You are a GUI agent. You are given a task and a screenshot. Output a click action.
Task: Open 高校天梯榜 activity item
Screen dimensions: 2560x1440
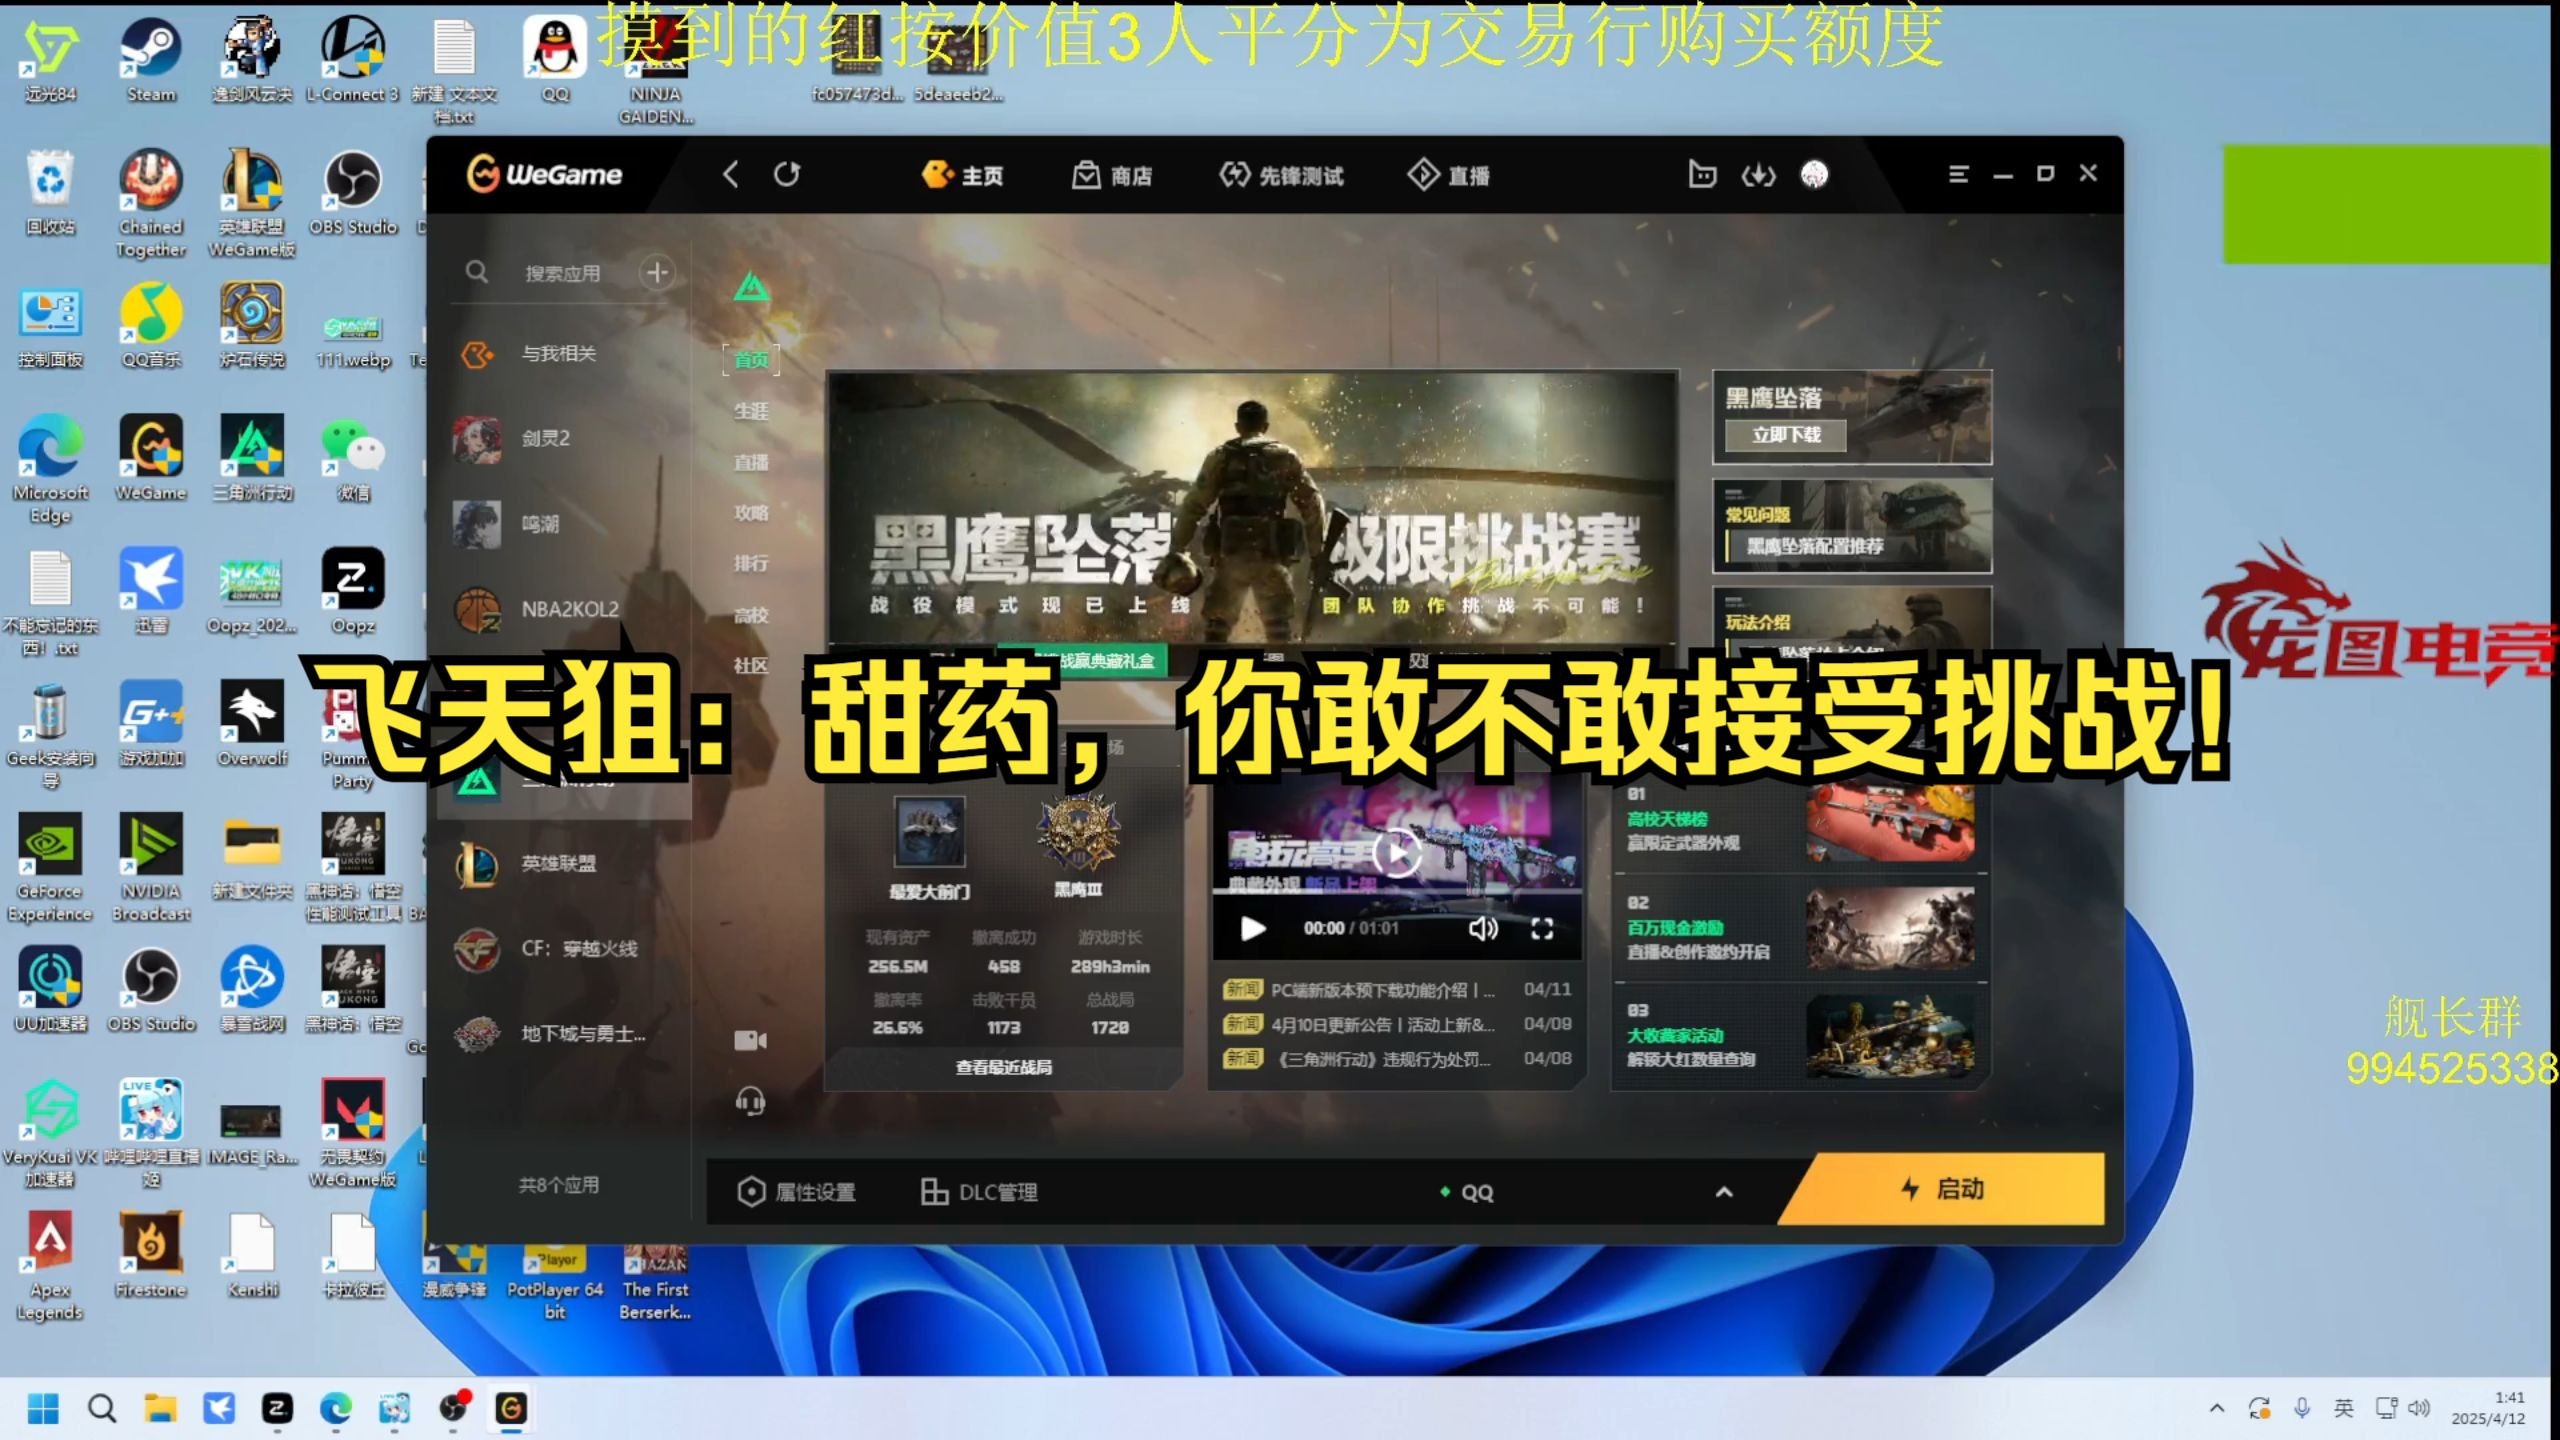click(x=1800, y=822)
